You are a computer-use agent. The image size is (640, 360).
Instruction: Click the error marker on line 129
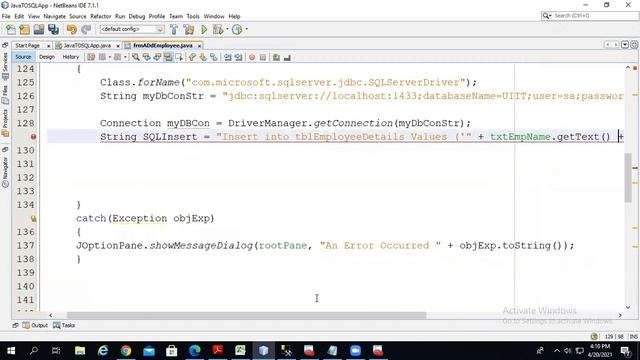point(33,137)
